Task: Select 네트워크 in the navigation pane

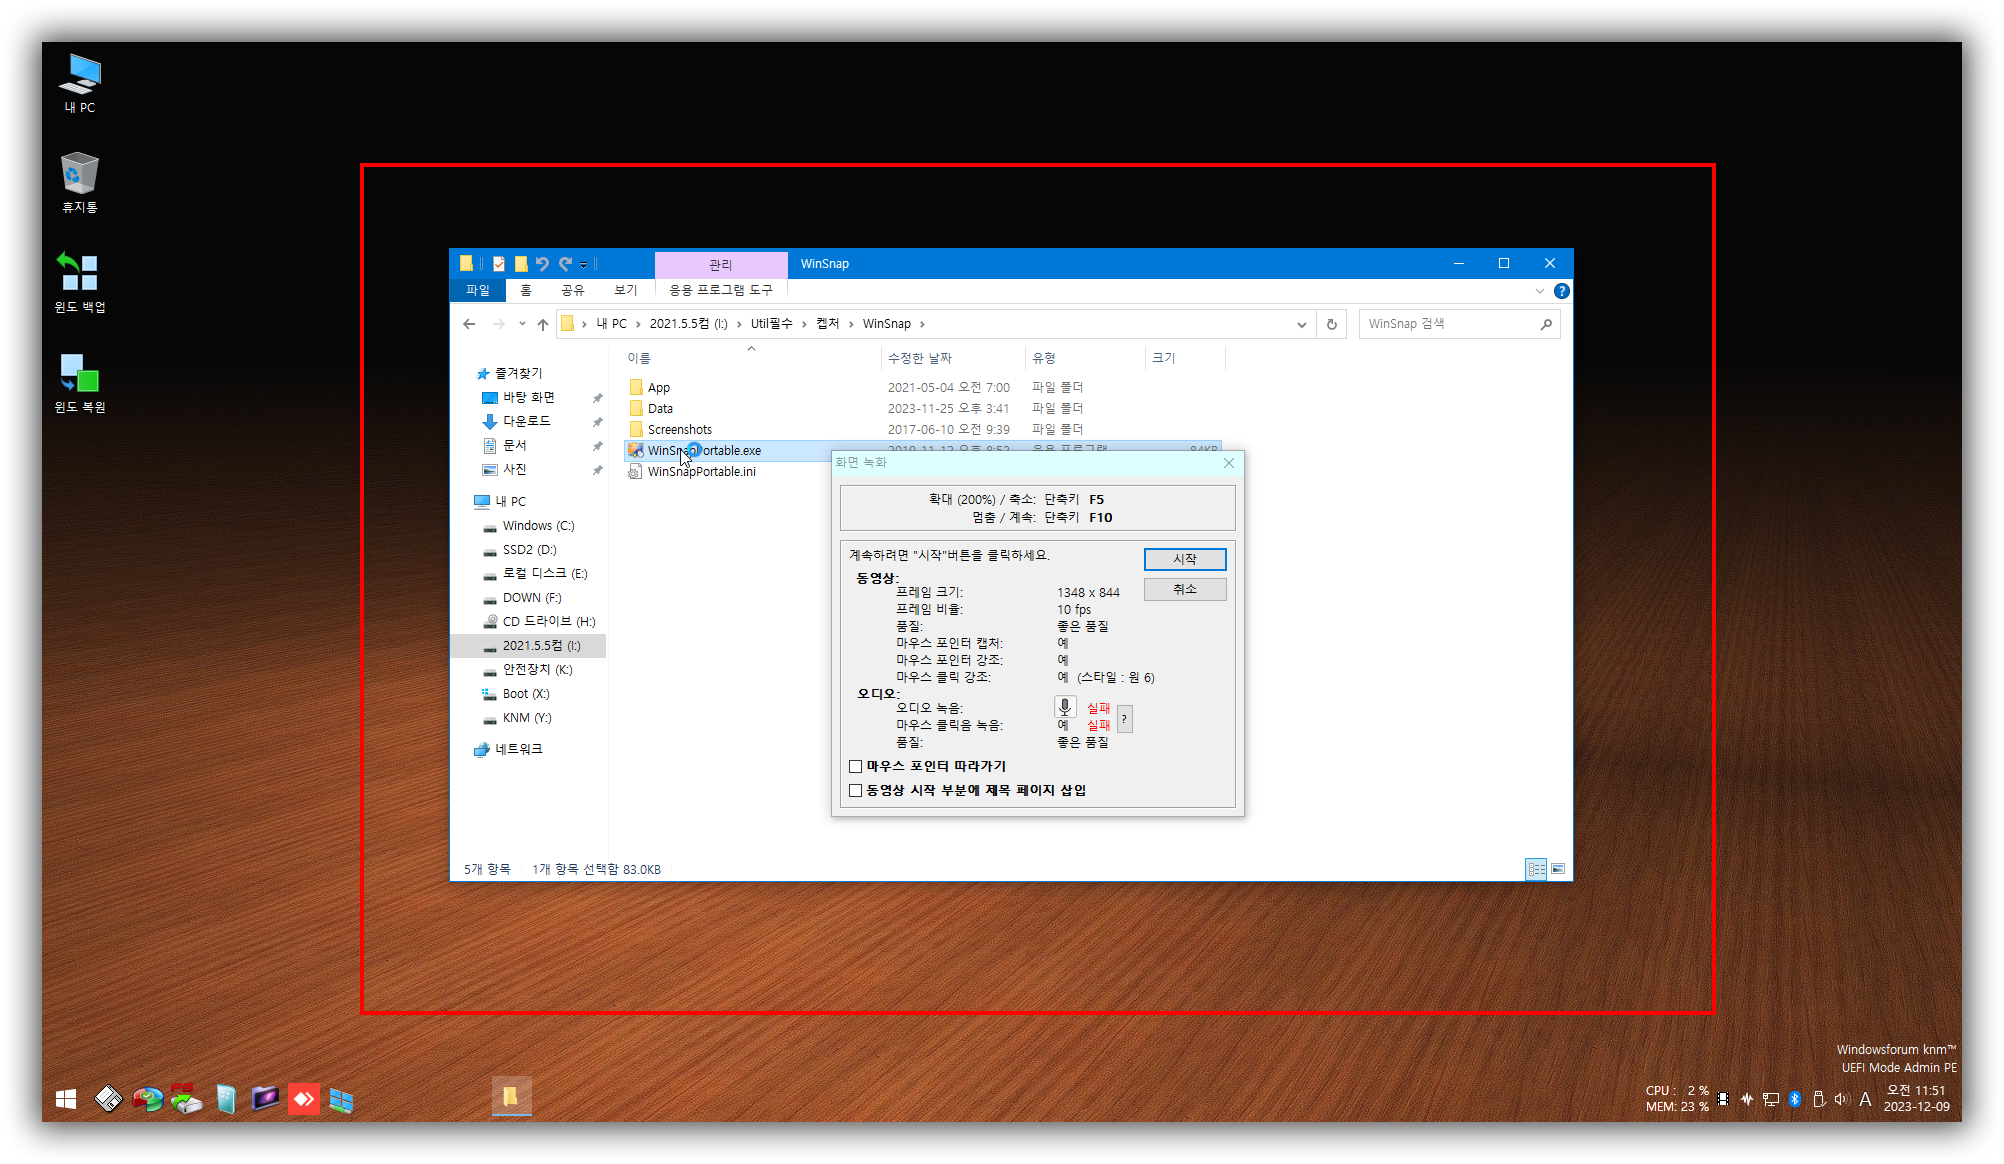Action: pos(518,750)
